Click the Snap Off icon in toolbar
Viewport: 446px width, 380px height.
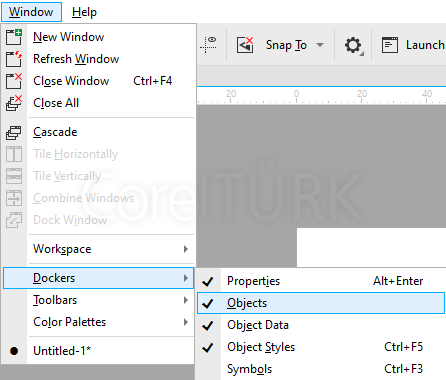(245, 45)
